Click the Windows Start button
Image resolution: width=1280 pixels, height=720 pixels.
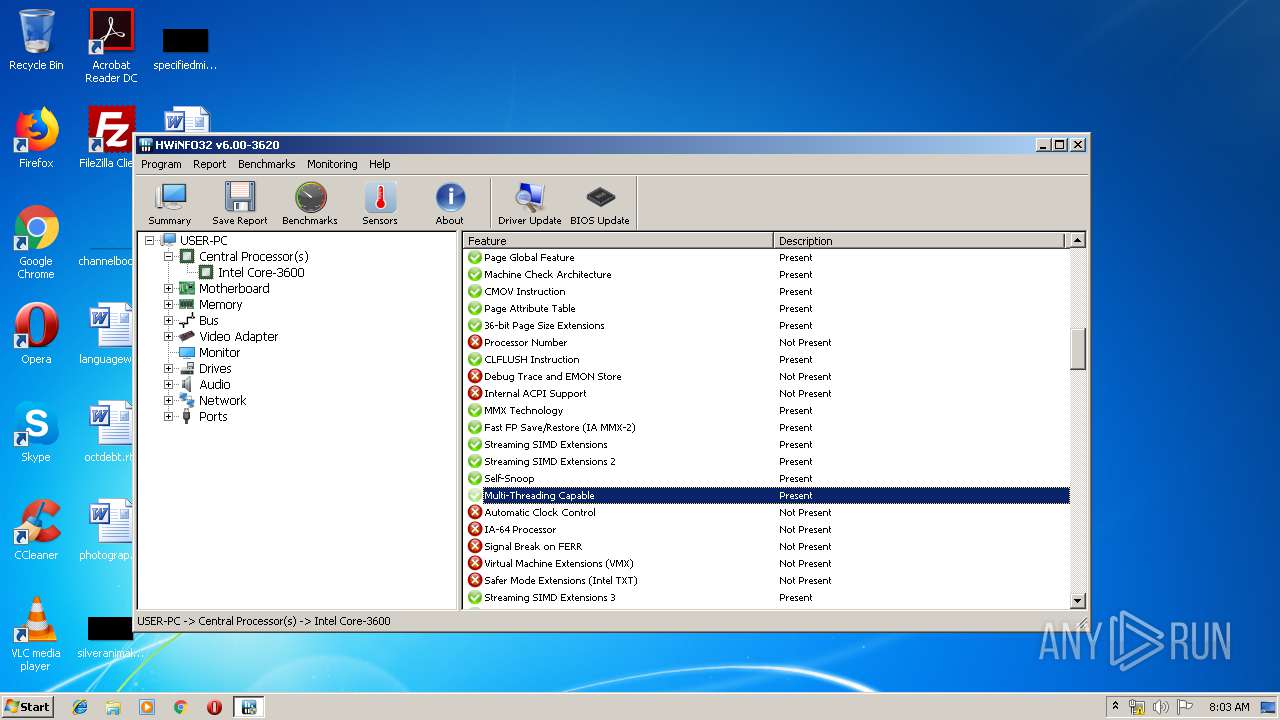27,706
